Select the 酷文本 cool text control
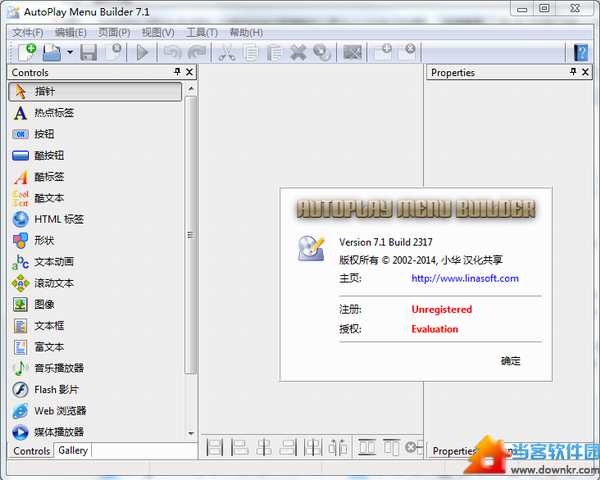Image resolution: width=600 pixels, height=480 pixels. tap(95, 198)
